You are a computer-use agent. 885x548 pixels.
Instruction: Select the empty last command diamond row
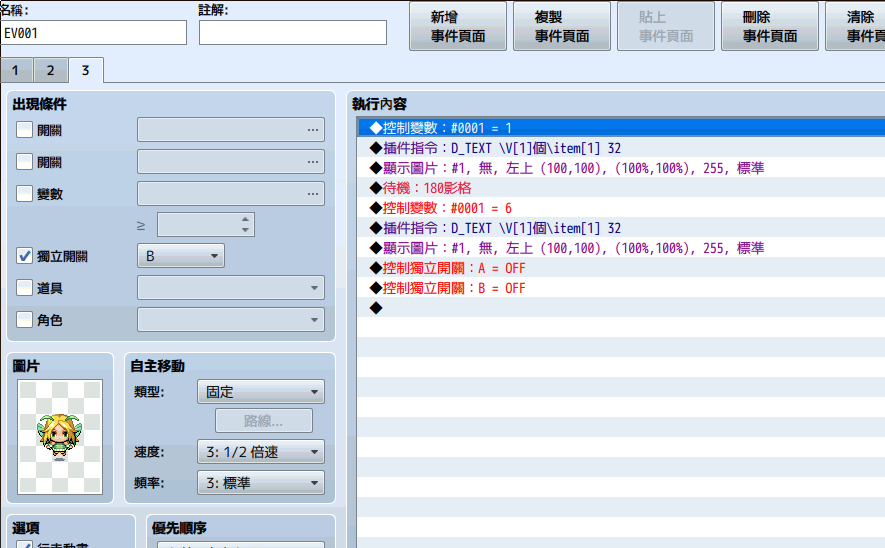[x=621, y=308]
